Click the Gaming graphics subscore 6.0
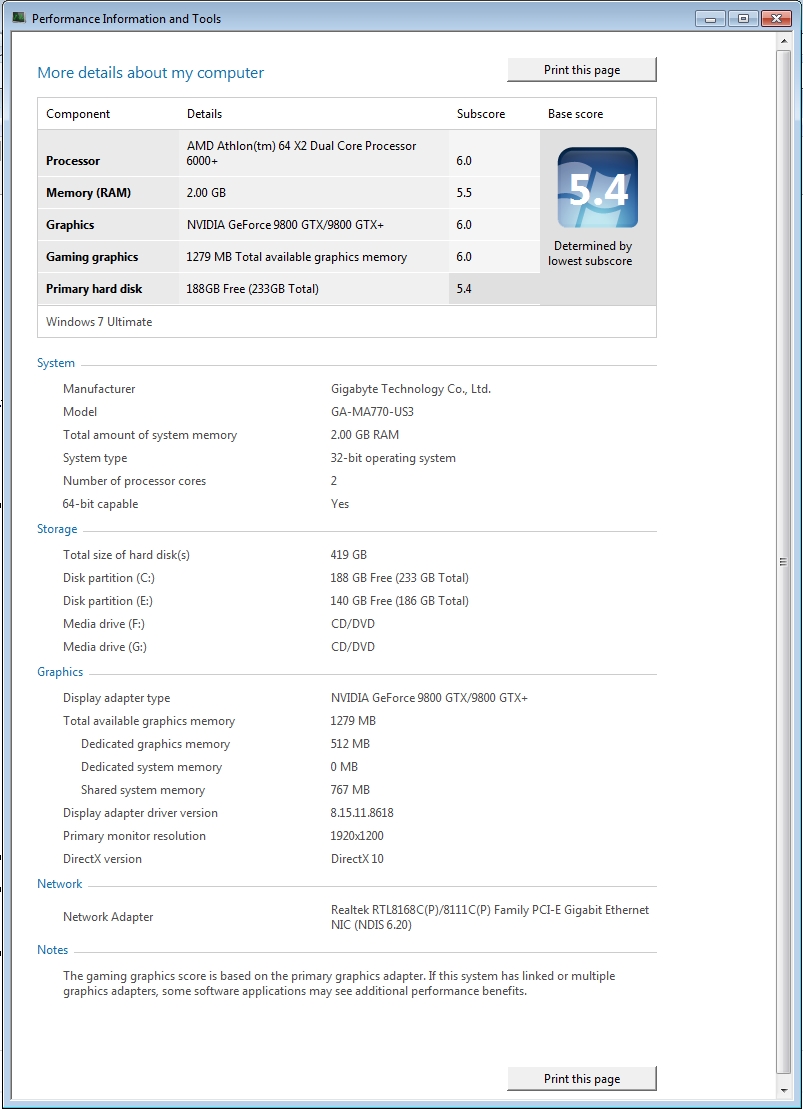This screenshot has height=1110, width=803. tap(464, 257)
